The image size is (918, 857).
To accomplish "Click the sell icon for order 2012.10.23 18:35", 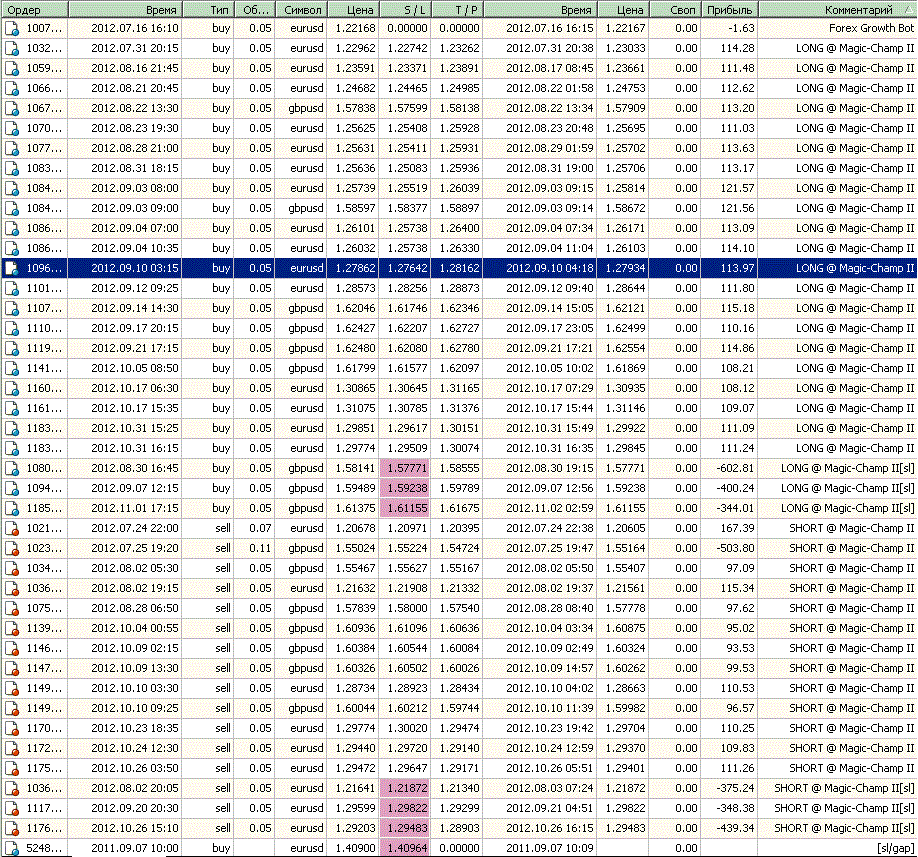I will click(12, 728).
